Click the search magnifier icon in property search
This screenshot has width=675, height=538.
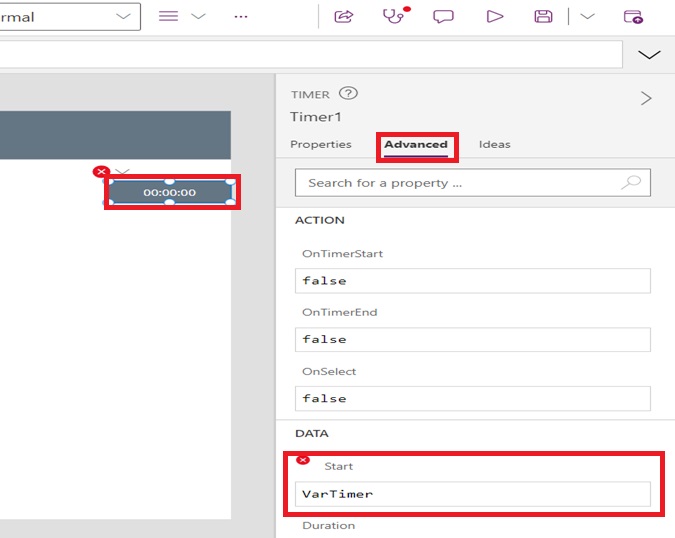[630, 183]
